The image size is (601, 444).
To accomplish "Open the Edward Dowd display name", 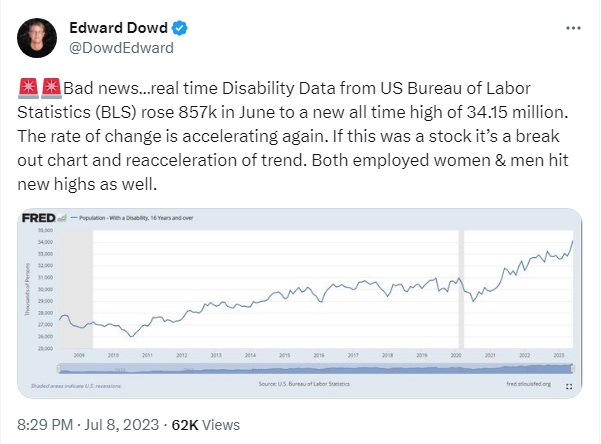I will [x=118, y=28].
